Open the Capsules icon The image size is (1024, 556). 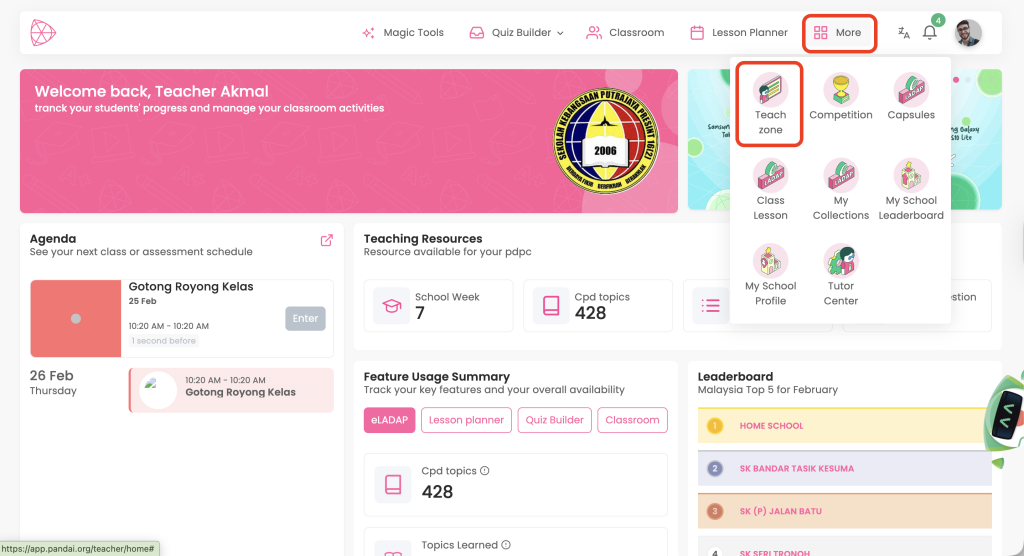point(910,90)
